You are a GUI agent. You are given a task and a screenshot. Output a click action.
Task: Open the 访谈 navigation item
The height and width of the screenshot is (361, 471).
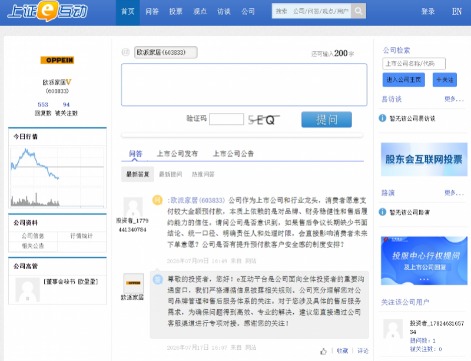(224, 12)
